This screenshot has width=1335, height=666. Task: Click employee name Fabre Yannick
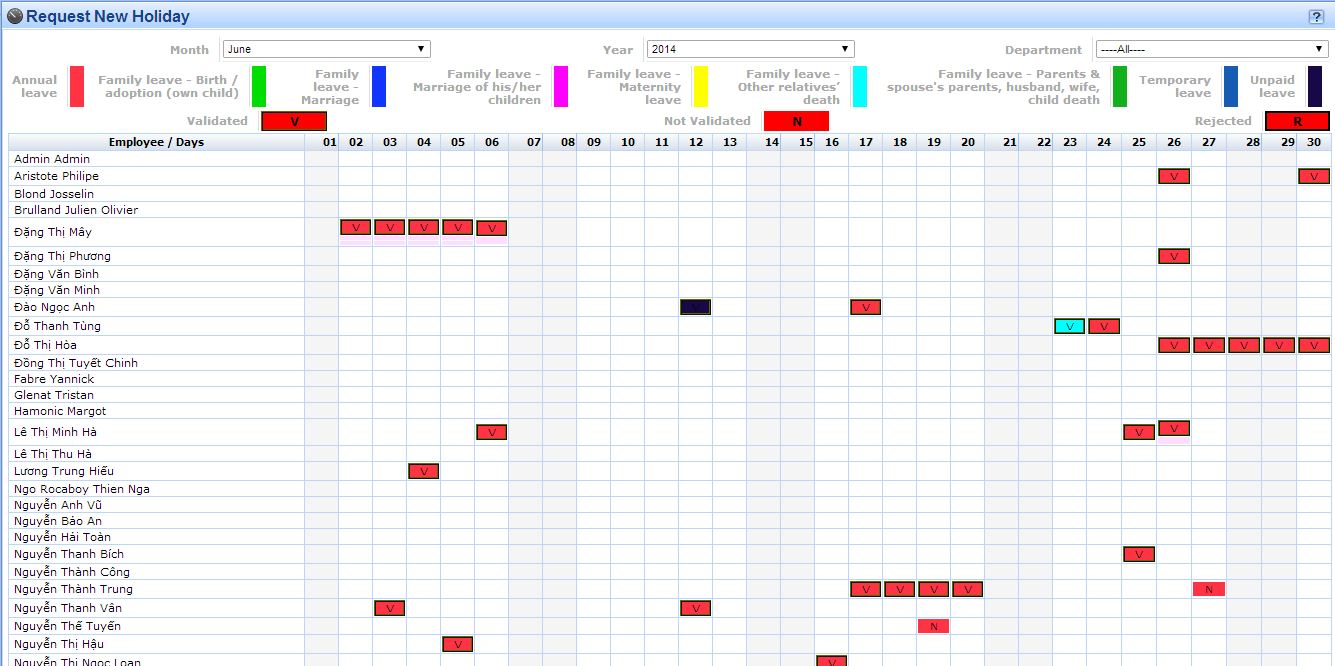coord(54,379)
